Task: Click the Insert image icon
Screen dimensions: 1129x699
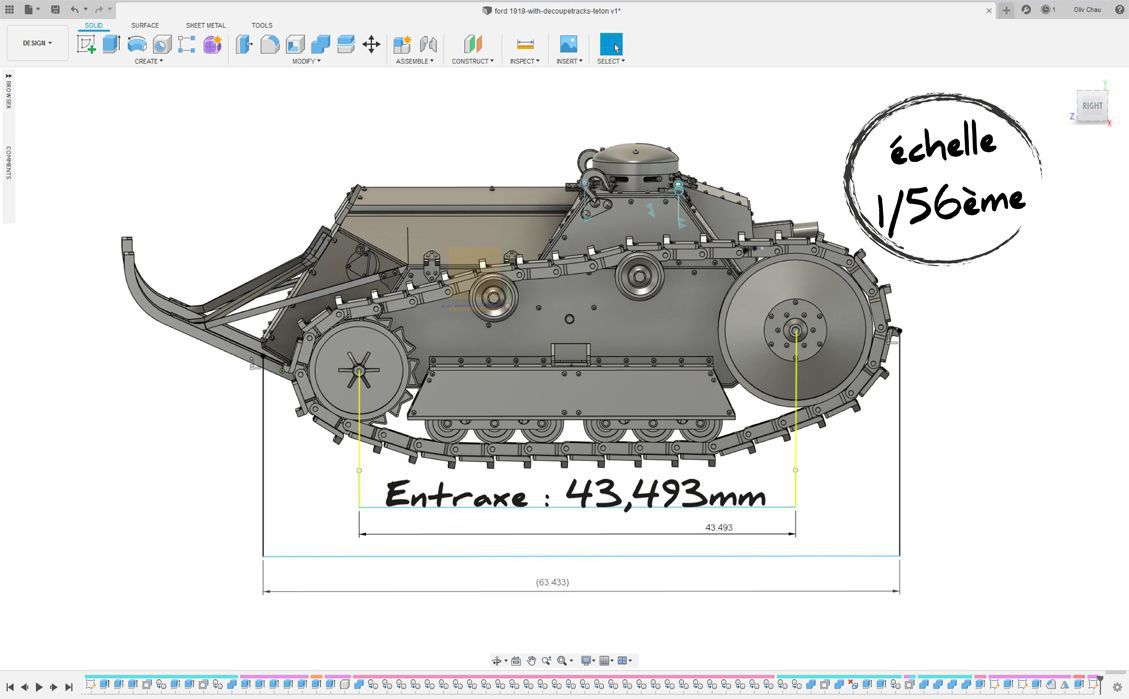Action: pos(568,44)
